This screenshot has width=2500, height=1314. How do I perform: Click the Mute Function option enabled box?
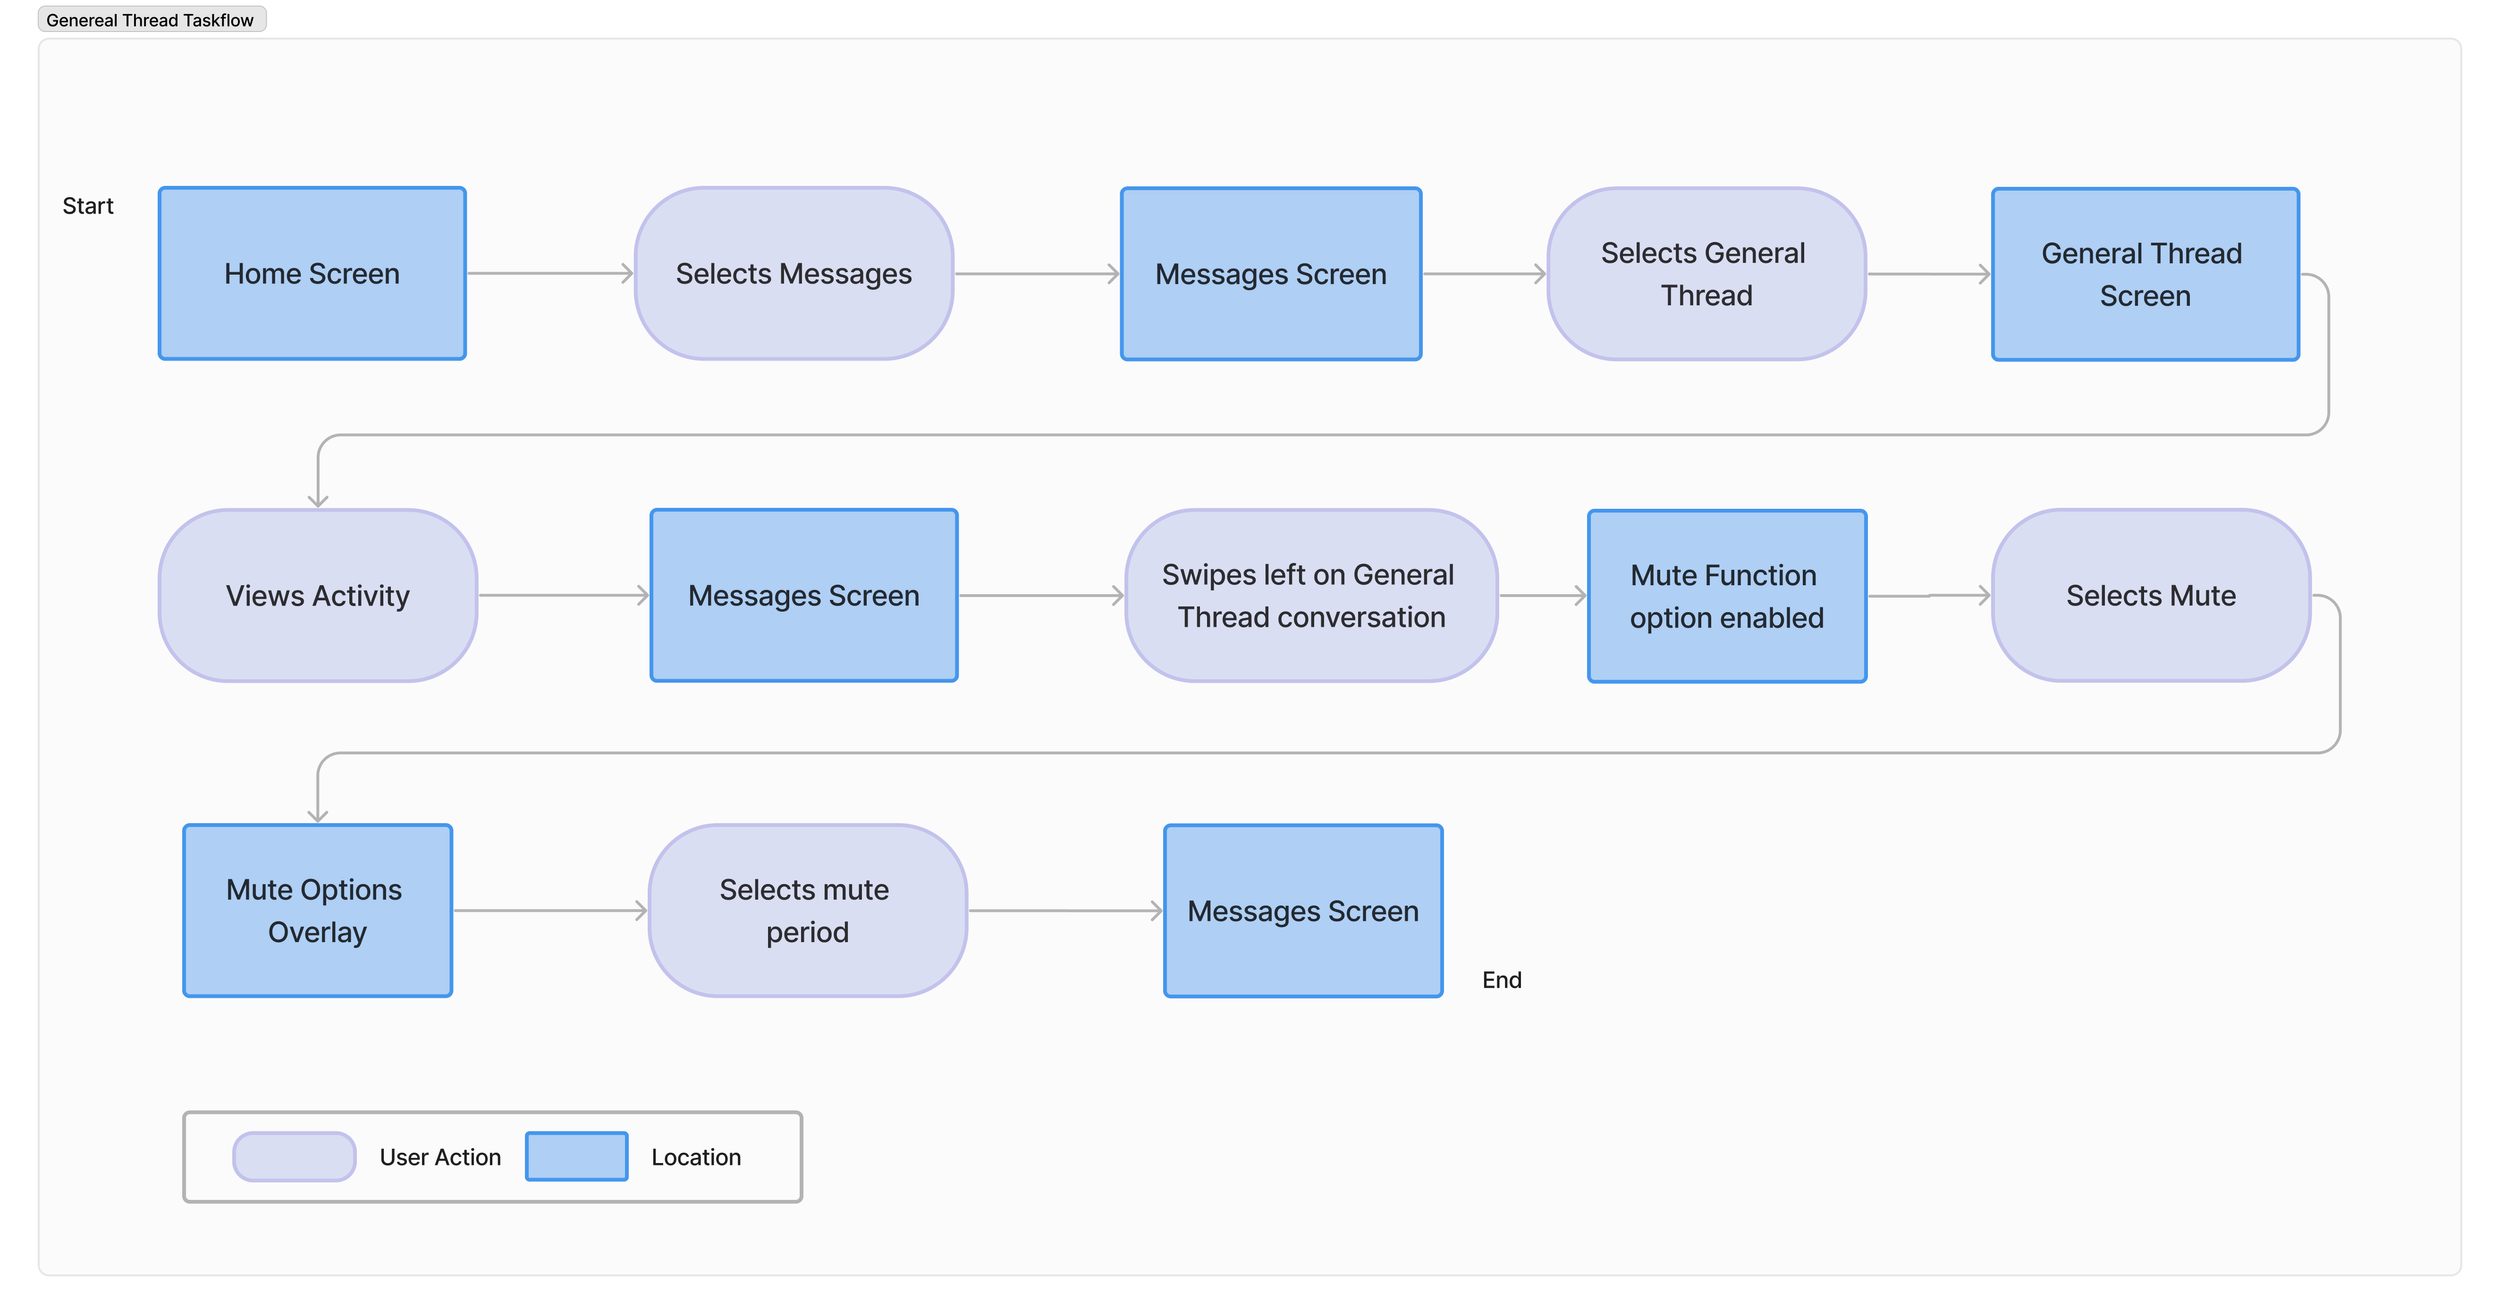1726,597
